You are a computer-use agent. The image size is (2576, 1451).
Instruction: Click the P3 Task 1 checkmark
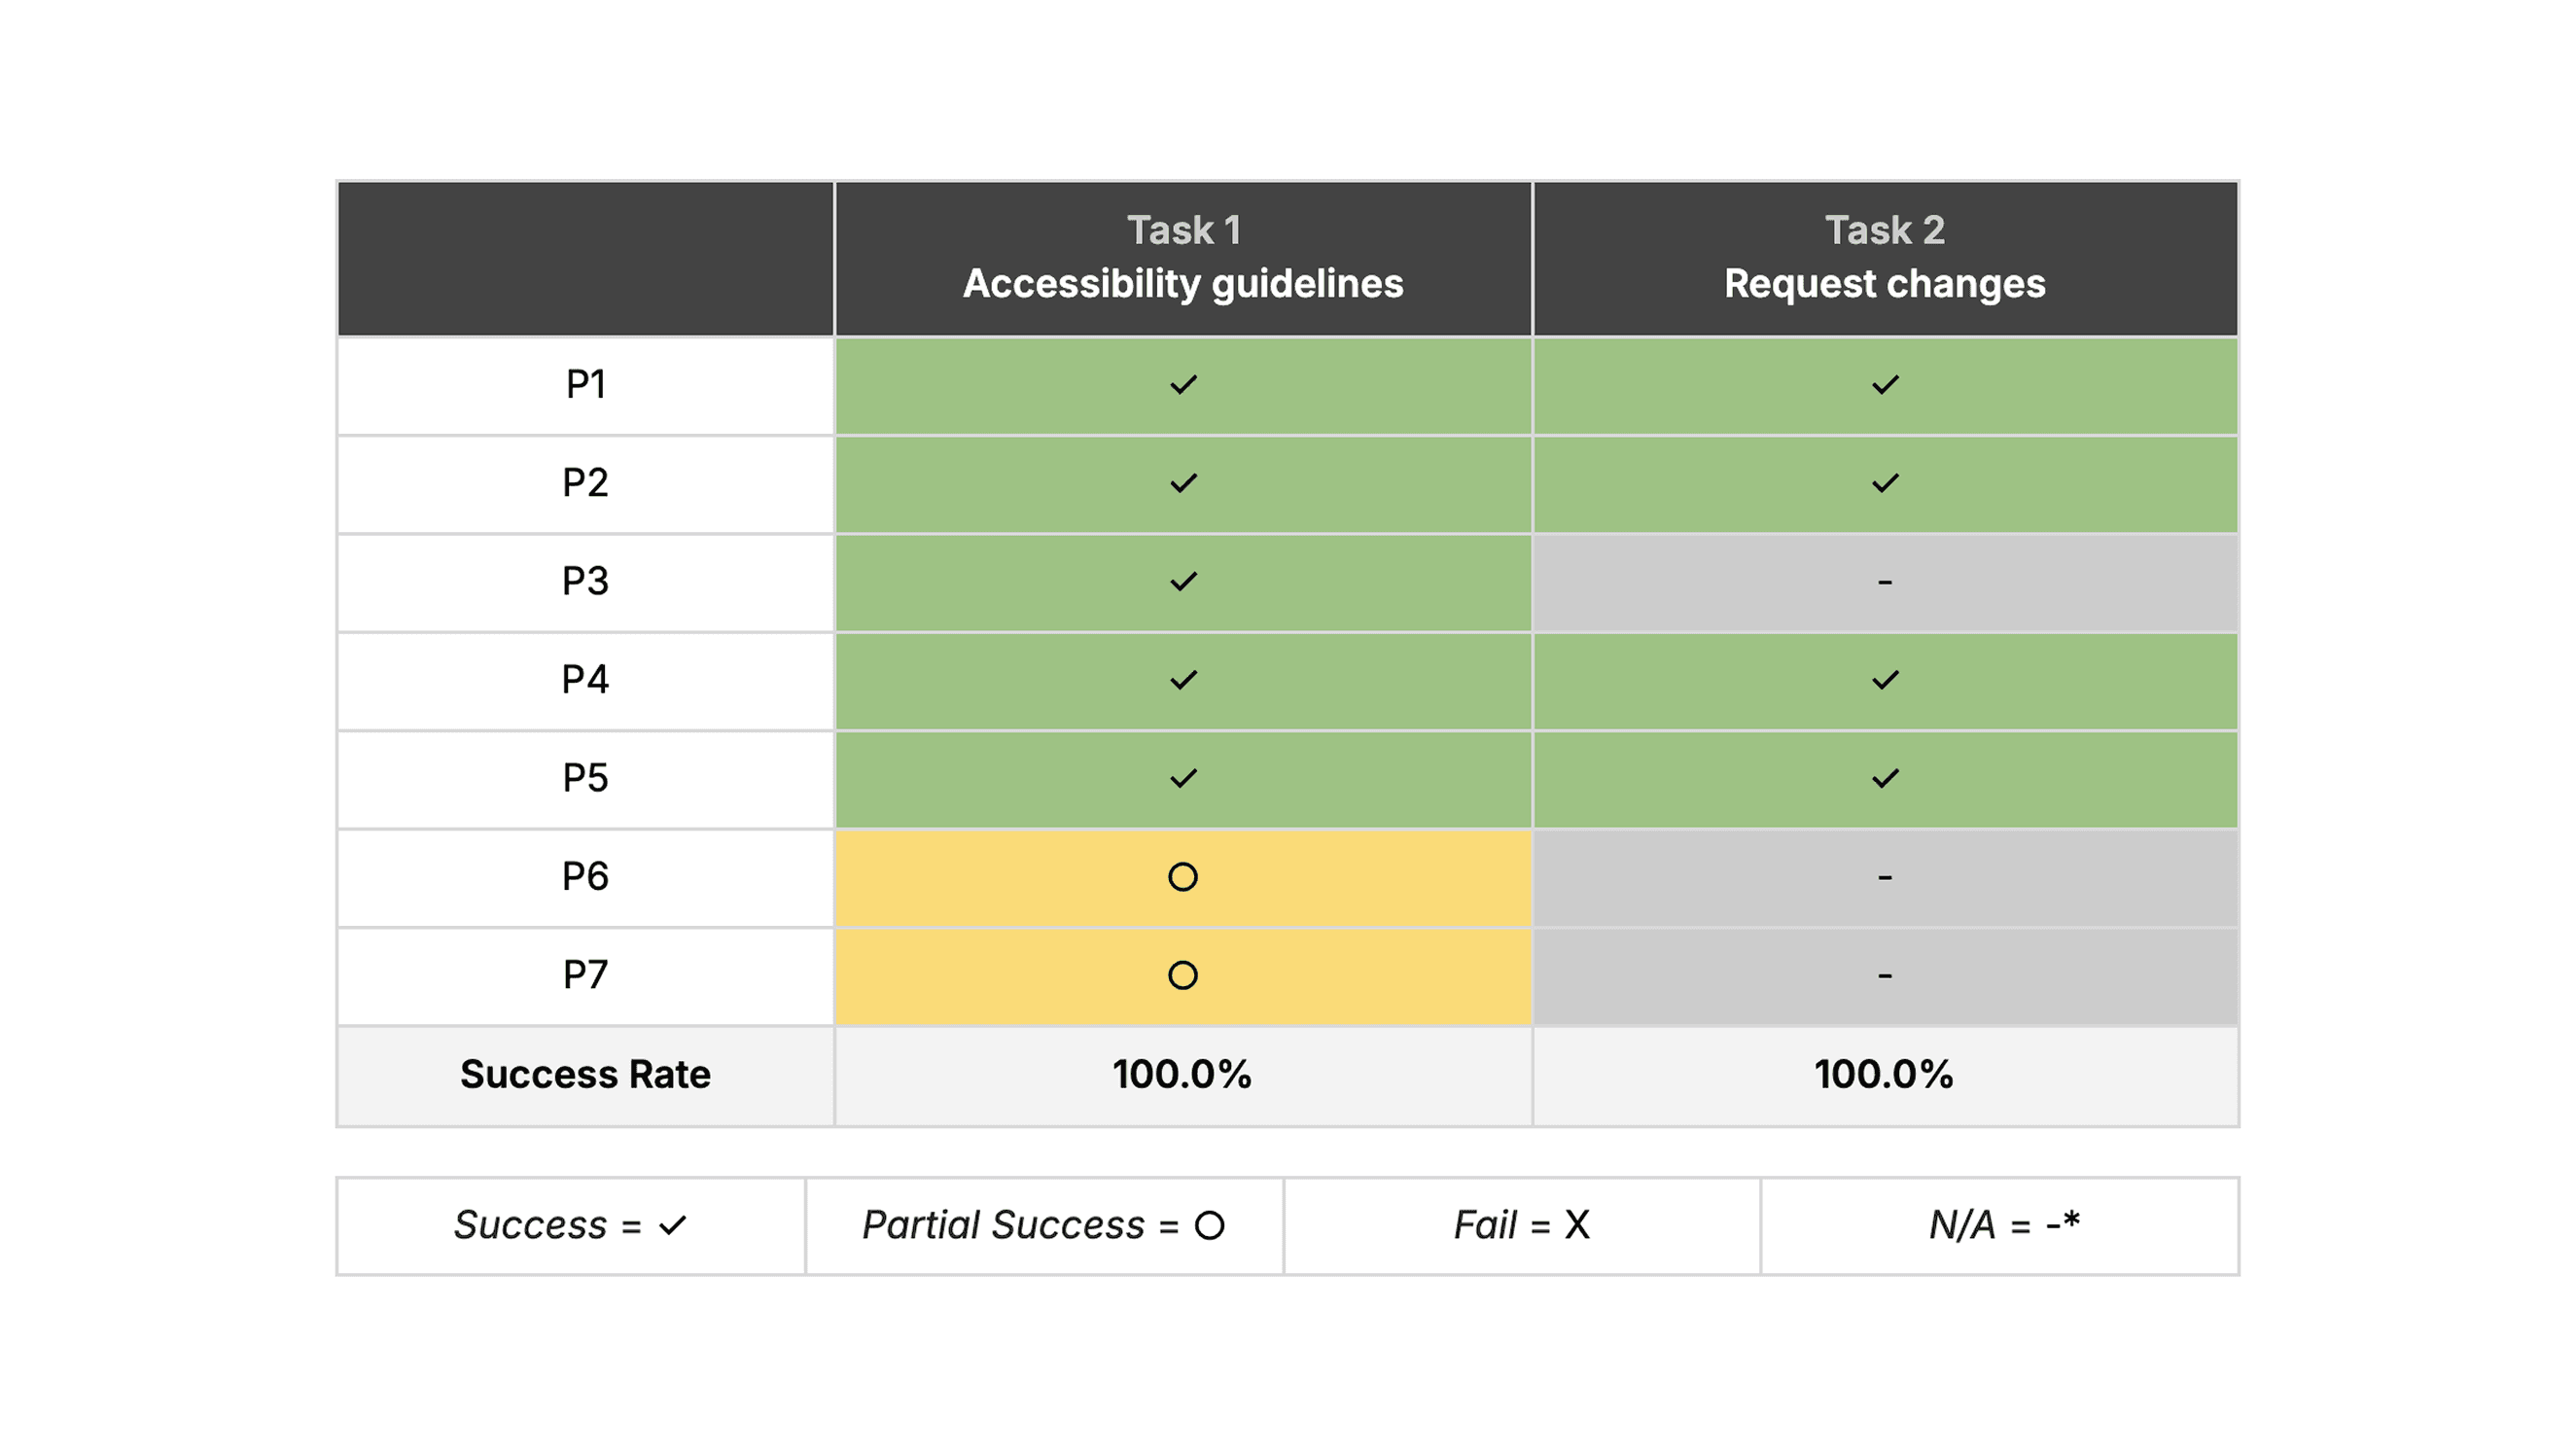pos(1183,581)
